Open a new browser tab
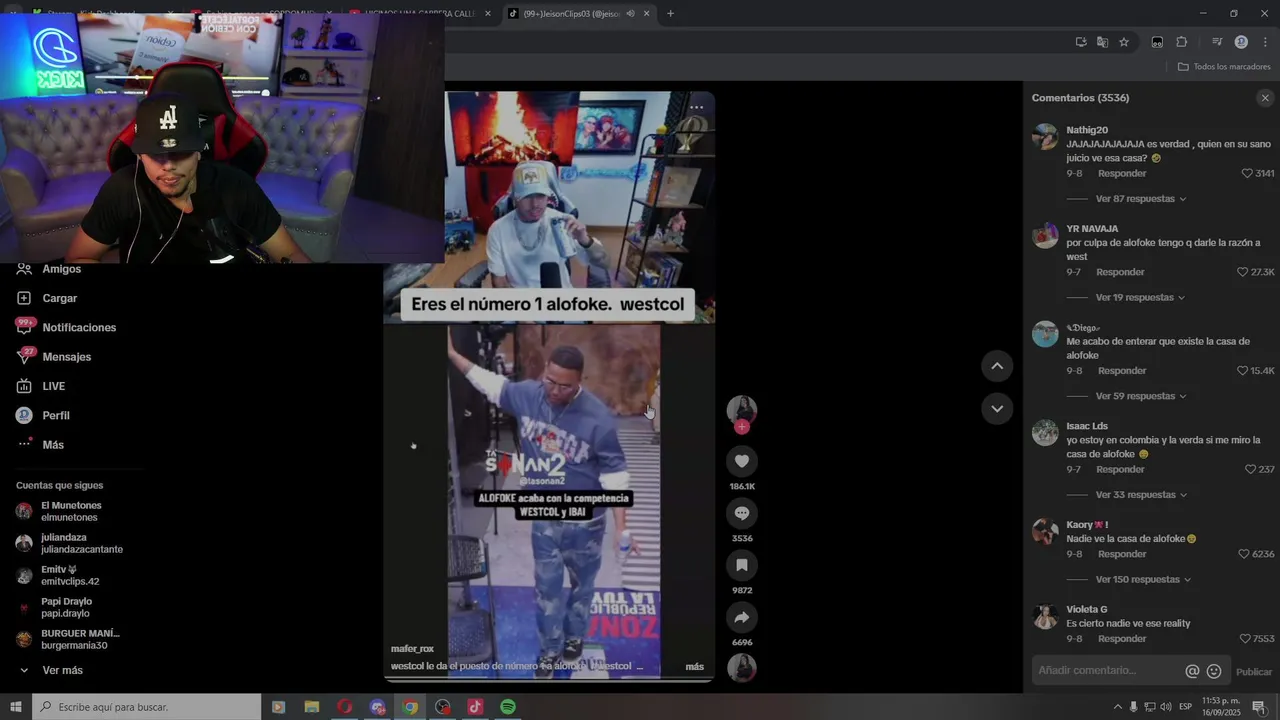 tap(670, 14)
